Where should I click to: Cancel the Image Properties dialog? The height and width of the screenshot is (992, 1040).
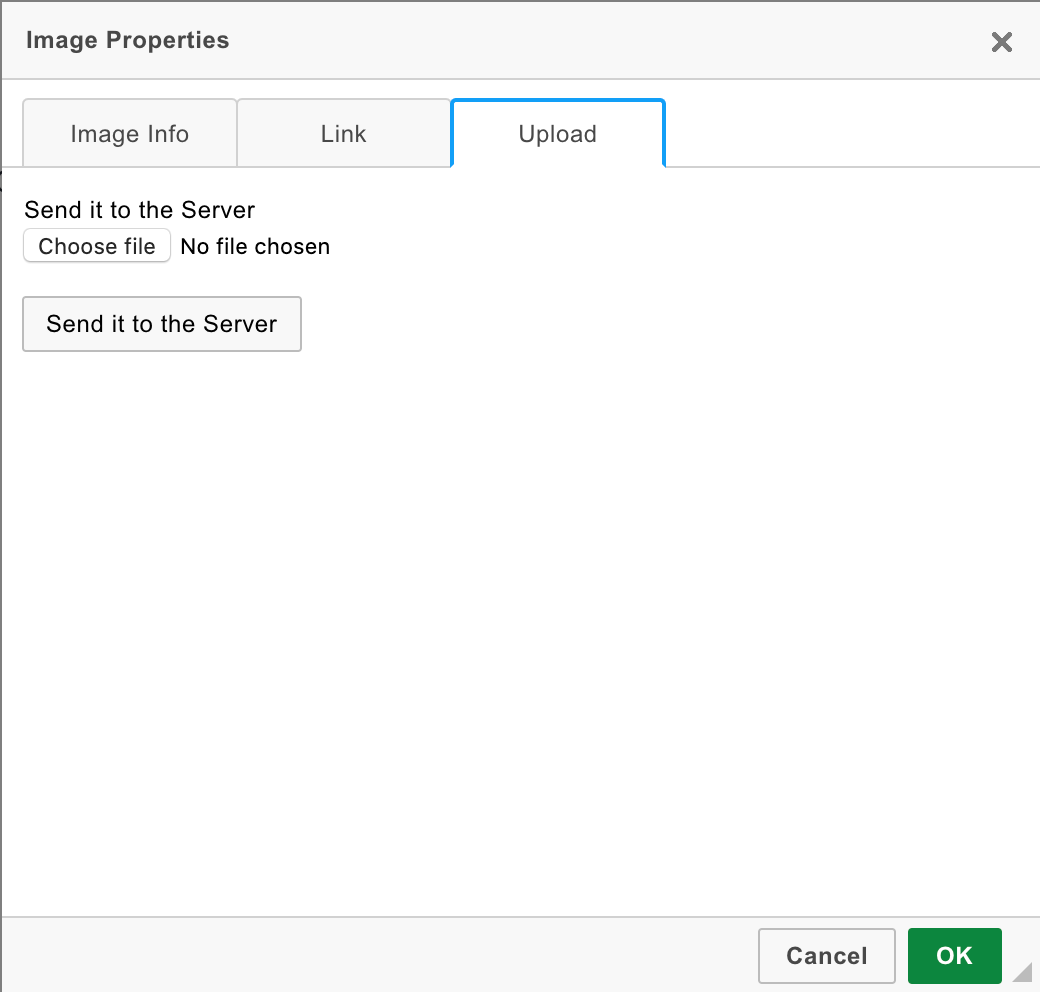[x=826, y=956]
